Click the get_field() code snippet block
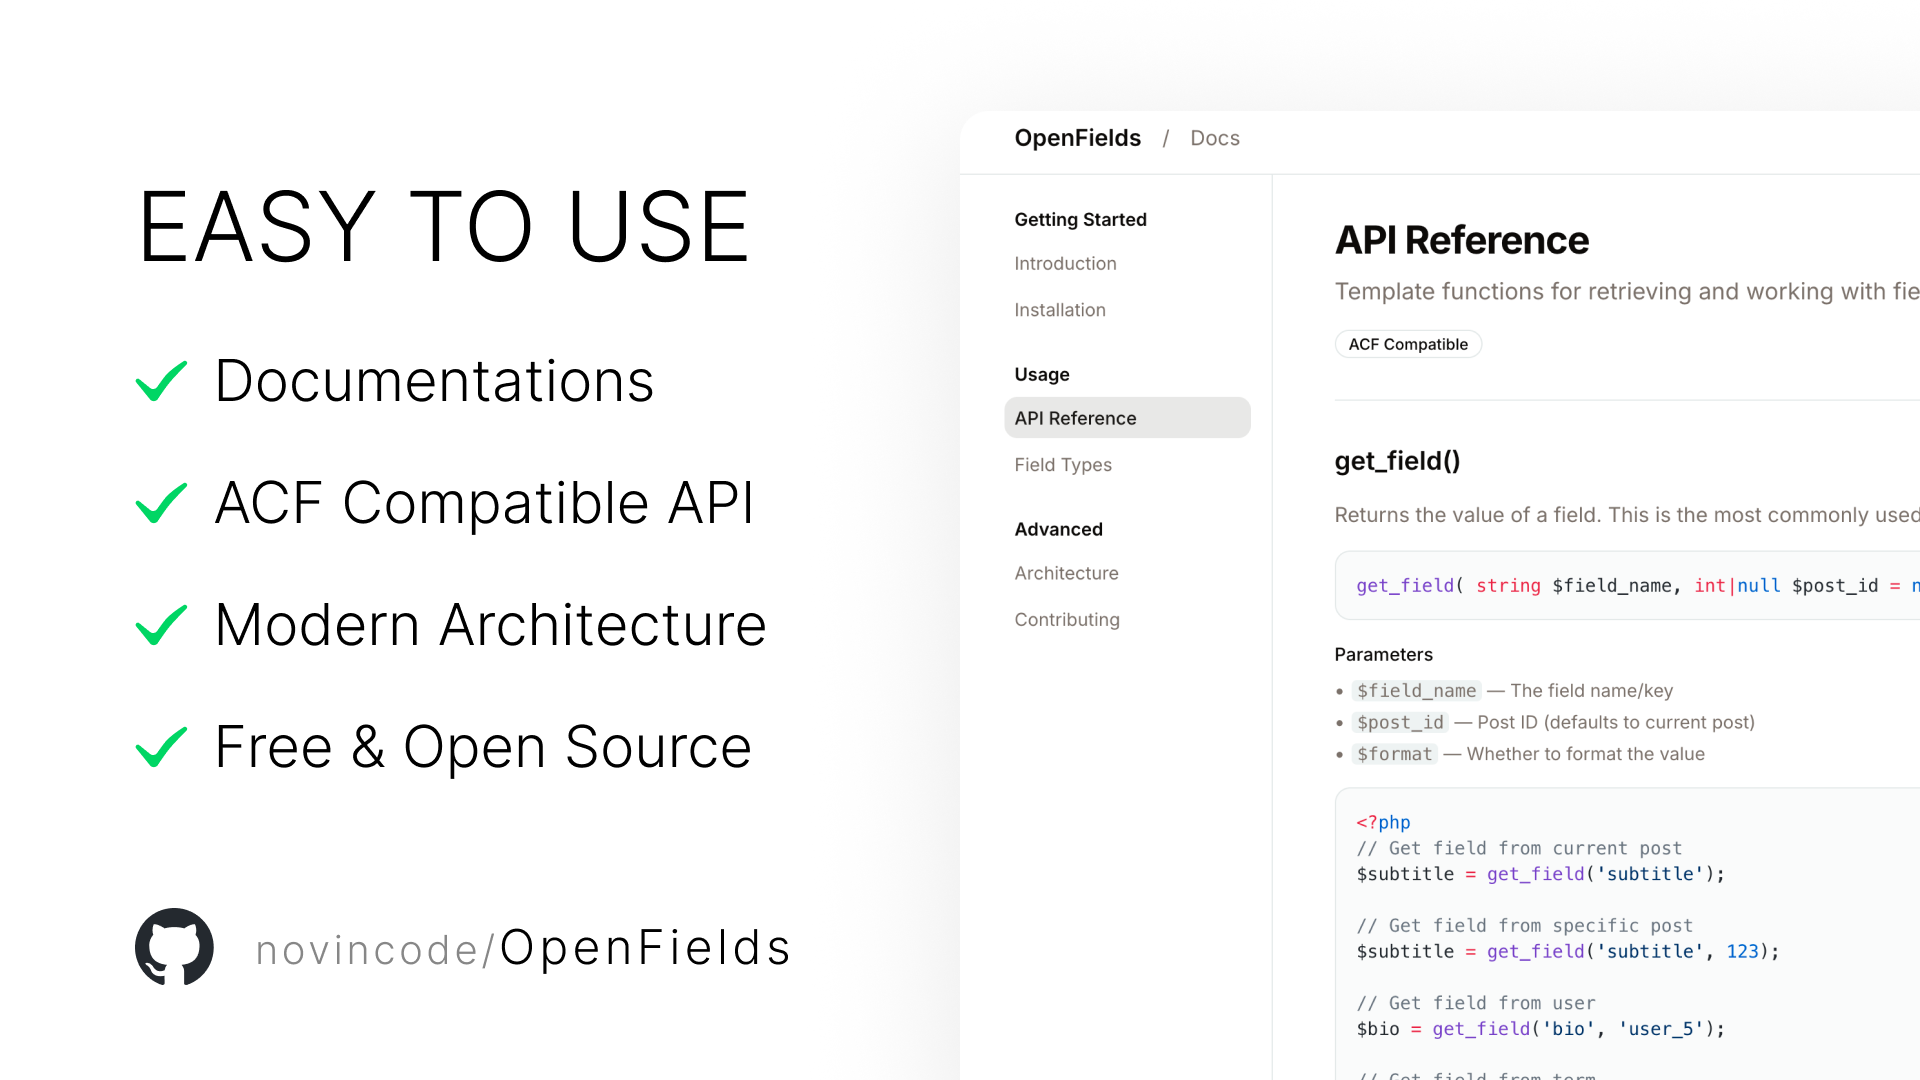The image size is (1920, 1080). coord(1628,585)
